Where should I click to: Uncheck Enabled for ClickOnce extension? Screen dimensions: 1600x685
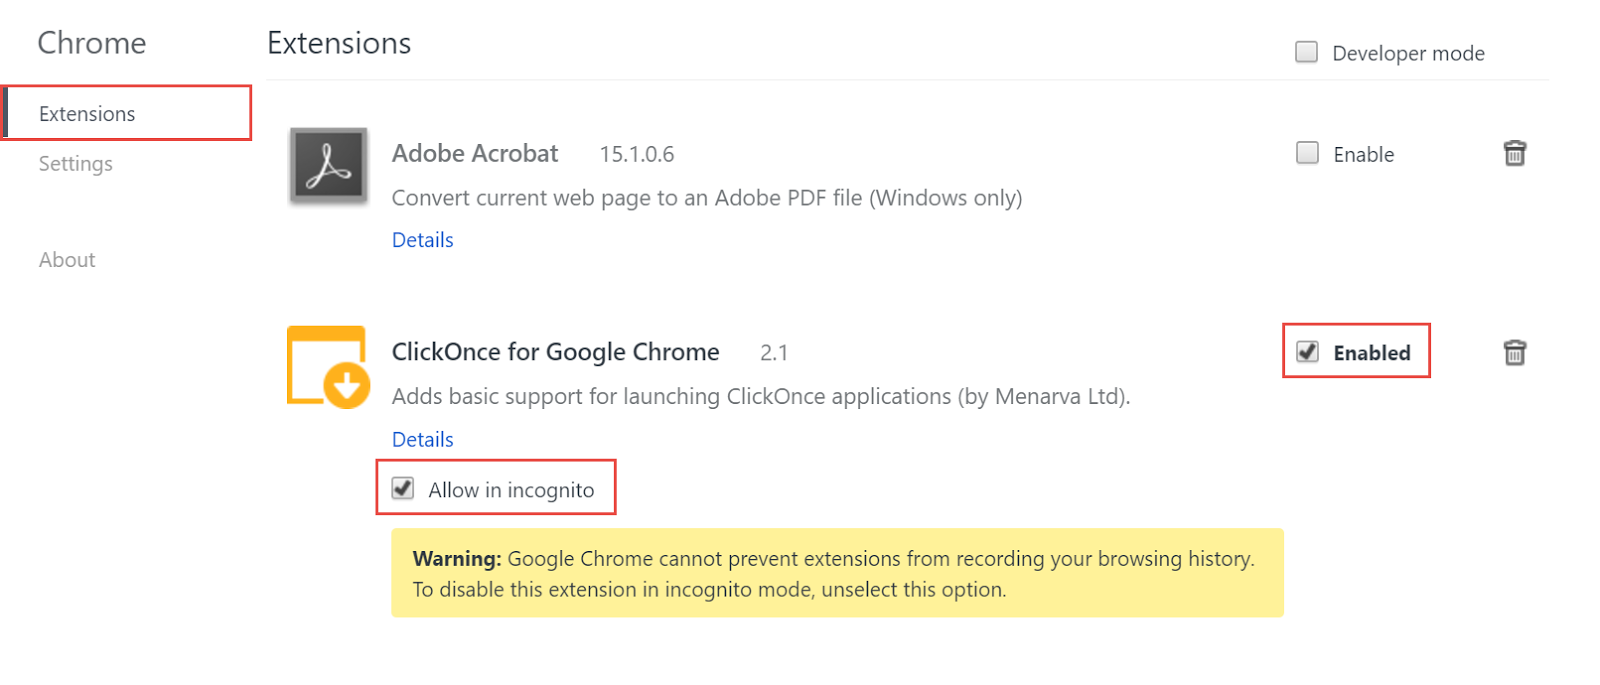(x=1307, y=352)
